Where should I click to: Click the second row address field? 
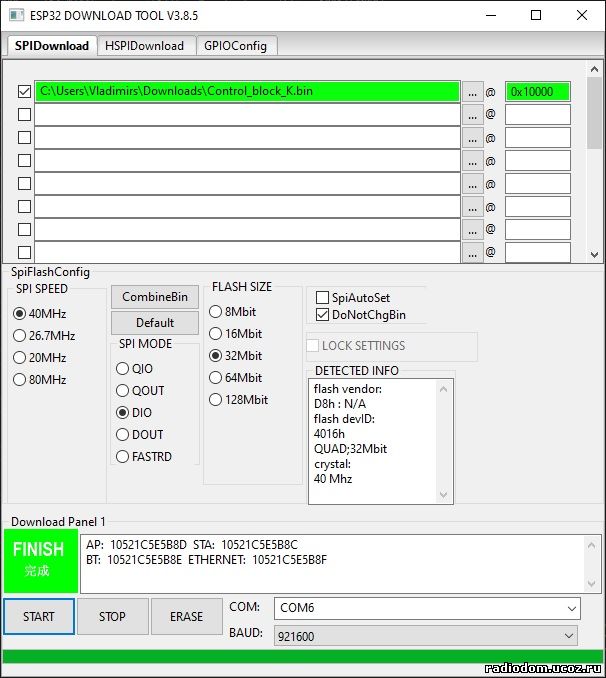tap(538, 115)
